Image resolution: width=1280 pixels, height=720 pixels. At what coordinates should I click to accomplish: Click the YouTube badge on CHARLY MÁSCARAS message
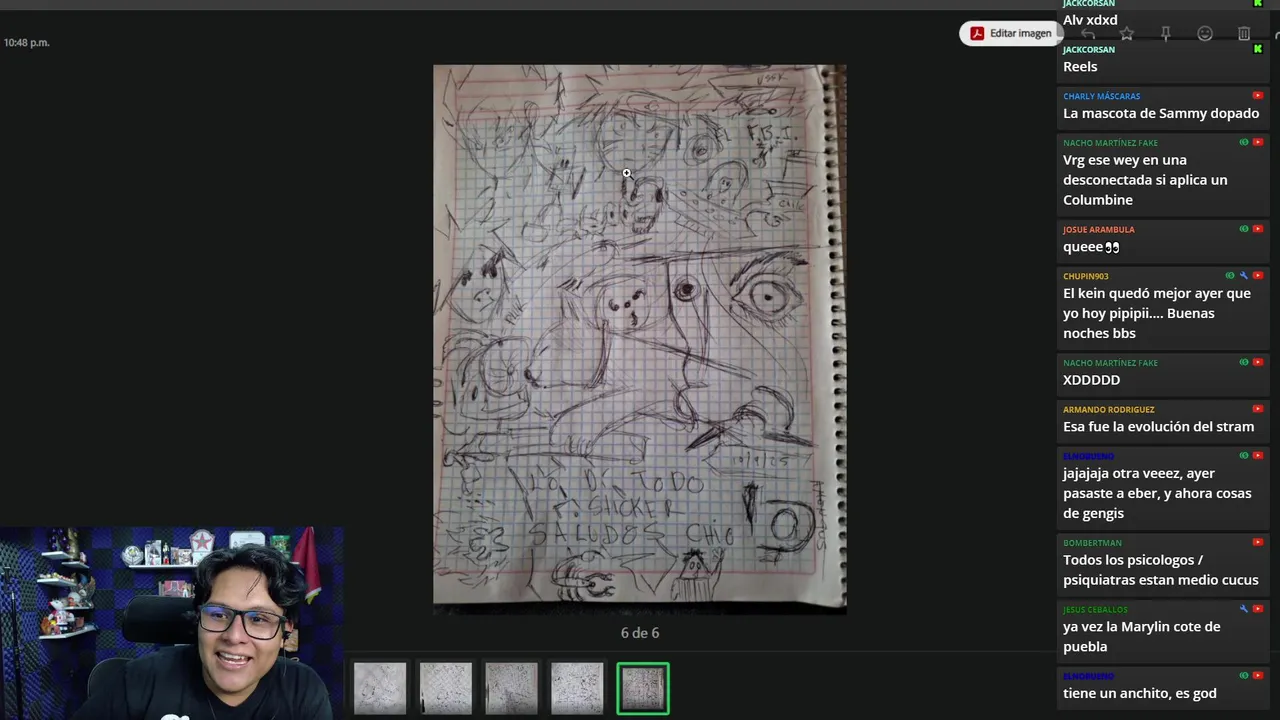[1258, 96]
